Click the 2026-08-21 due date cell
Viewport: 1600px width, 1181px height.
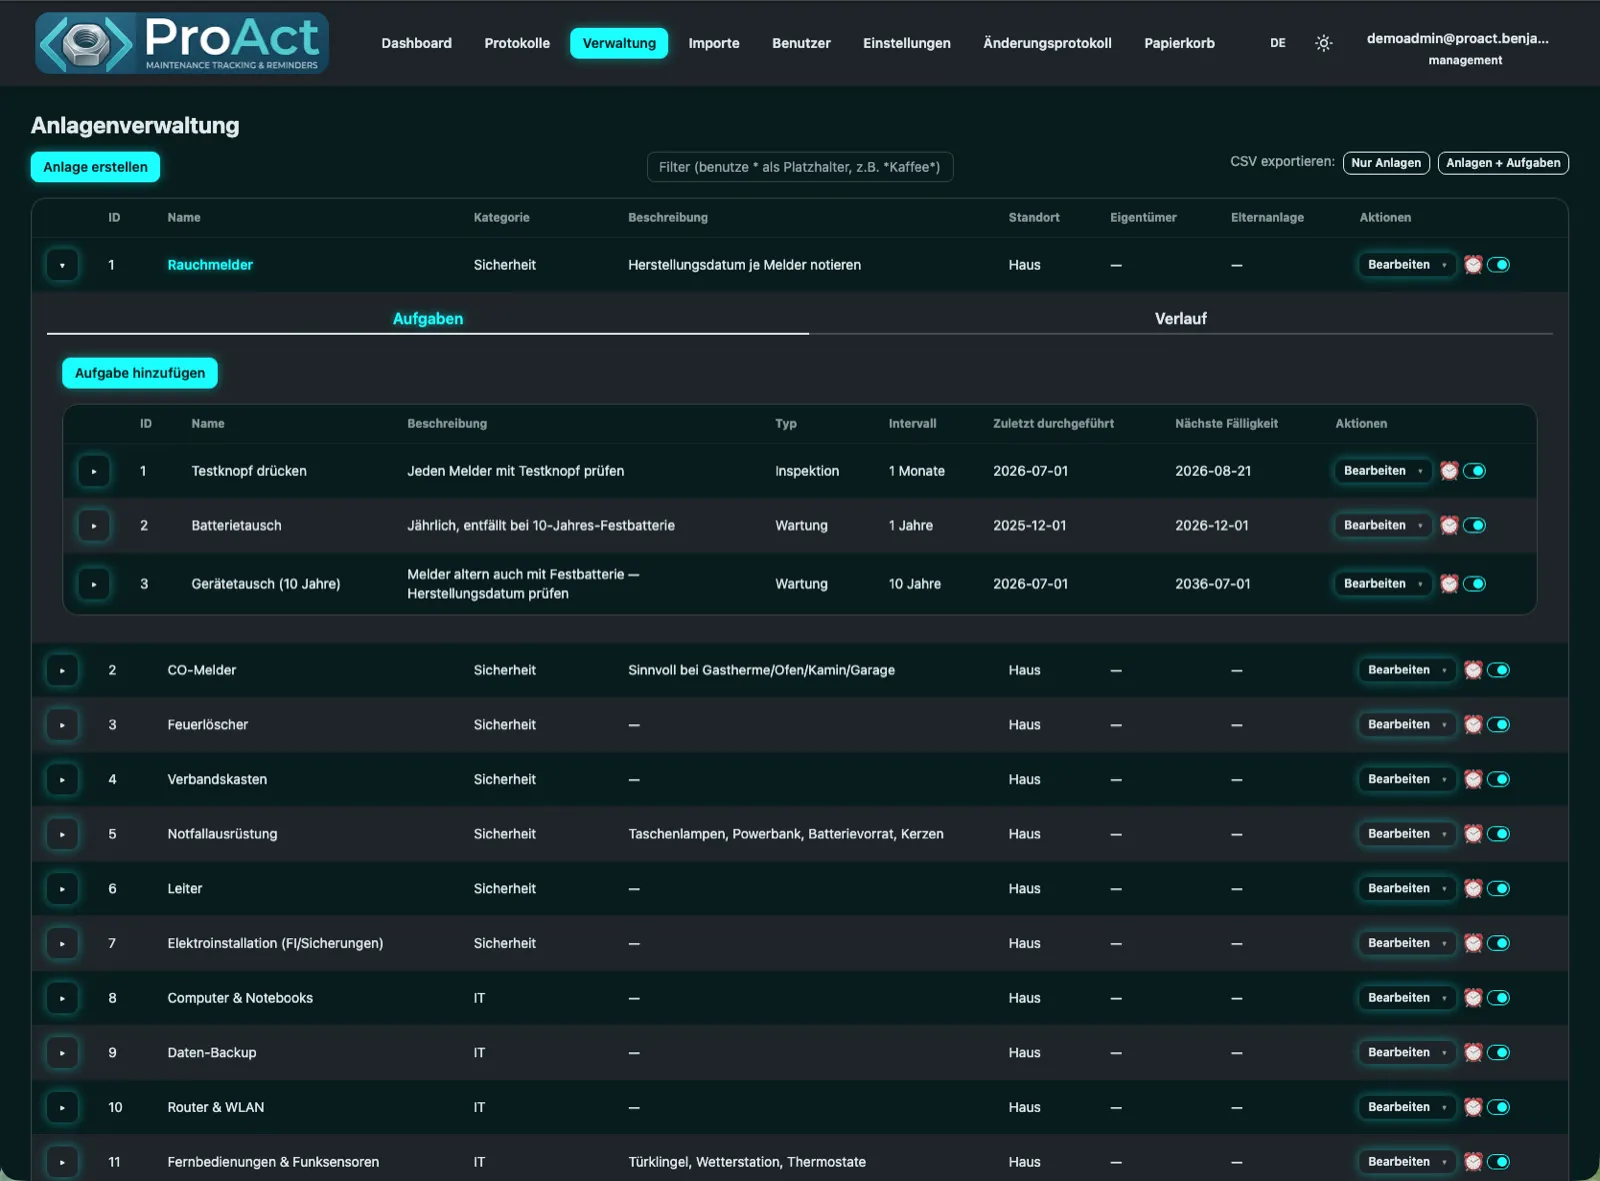point(1213,471)
